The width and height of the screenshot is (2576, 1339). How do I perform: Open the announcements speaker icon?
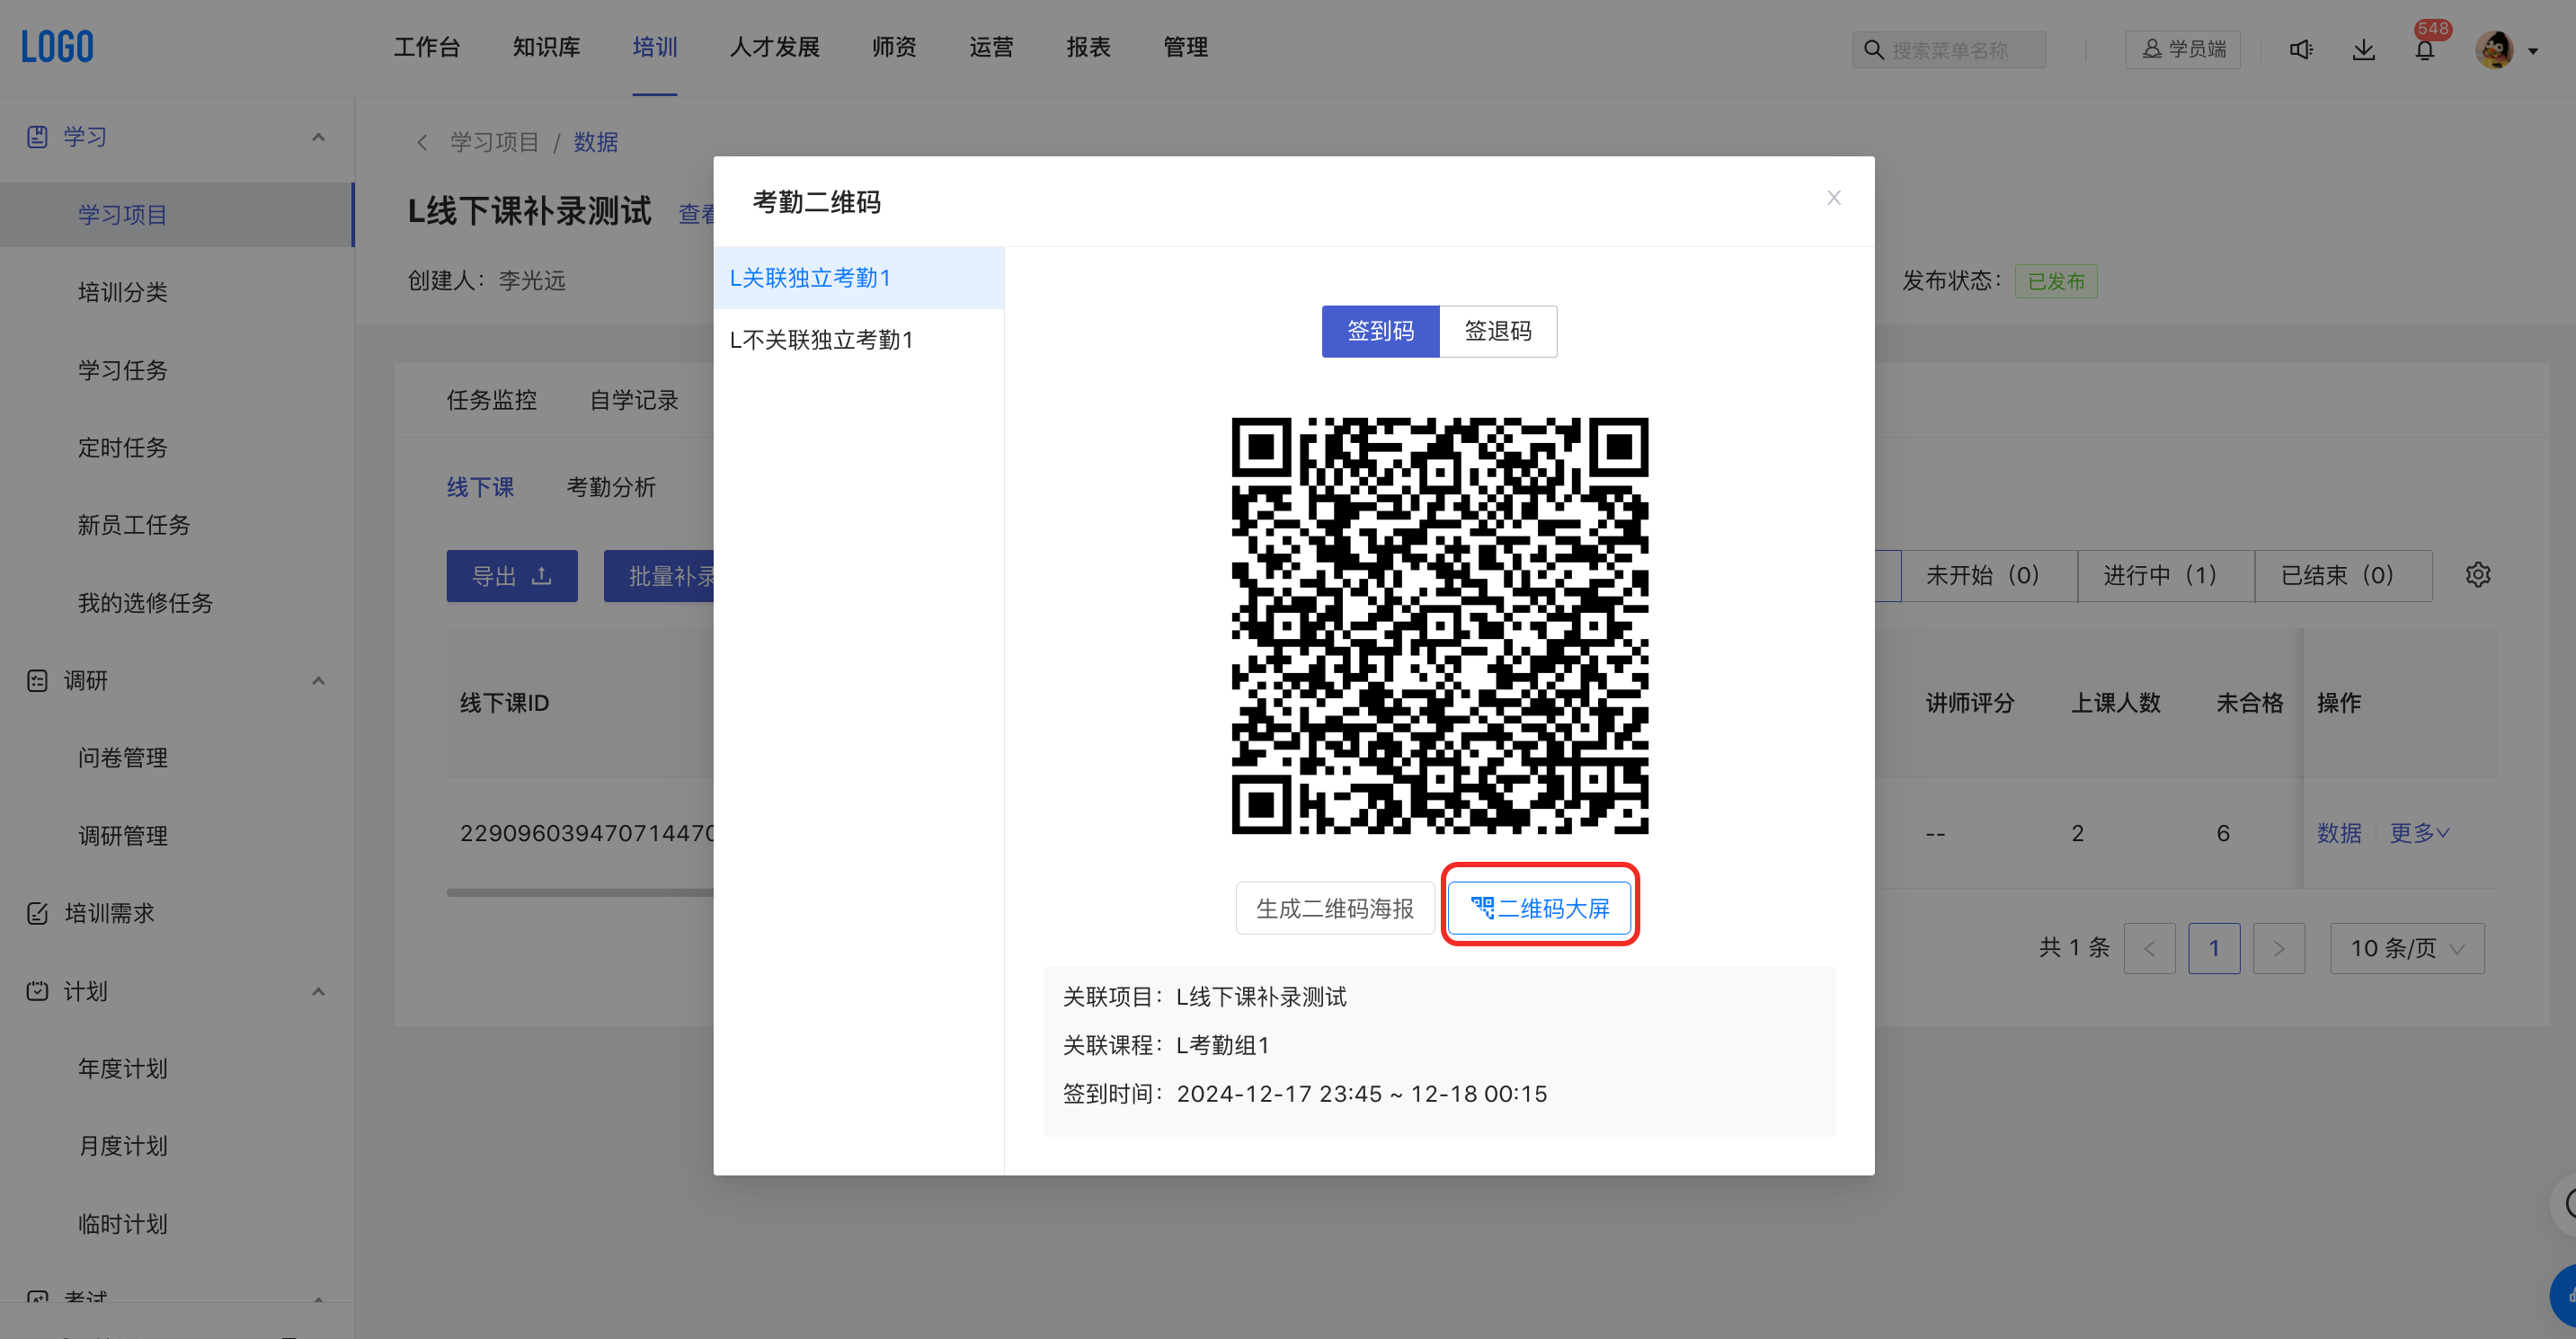click(x=2301, y=49)
